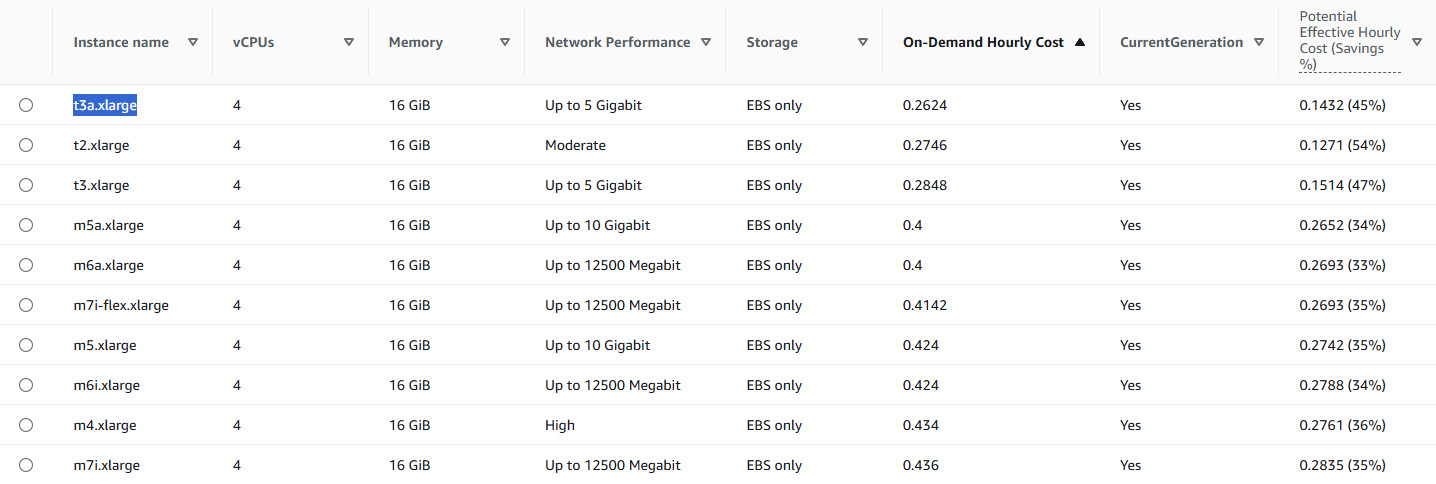Viewport: 1436px width, 484px height.
Task: Click the On-Demand Hourly Cost column header
Action: click(983, 42)
